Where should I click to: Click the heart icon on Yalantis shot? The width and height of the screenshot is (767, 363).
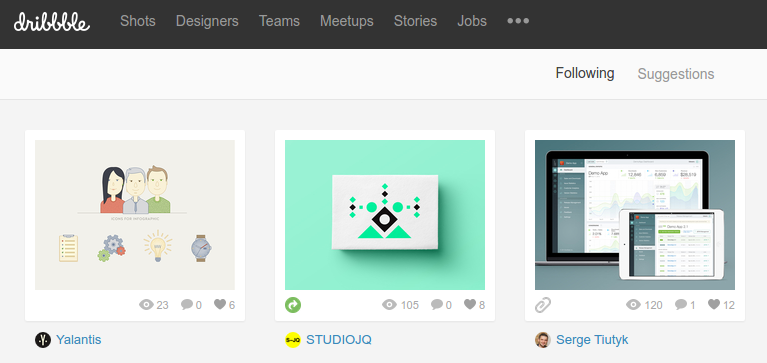coord(220,304)
